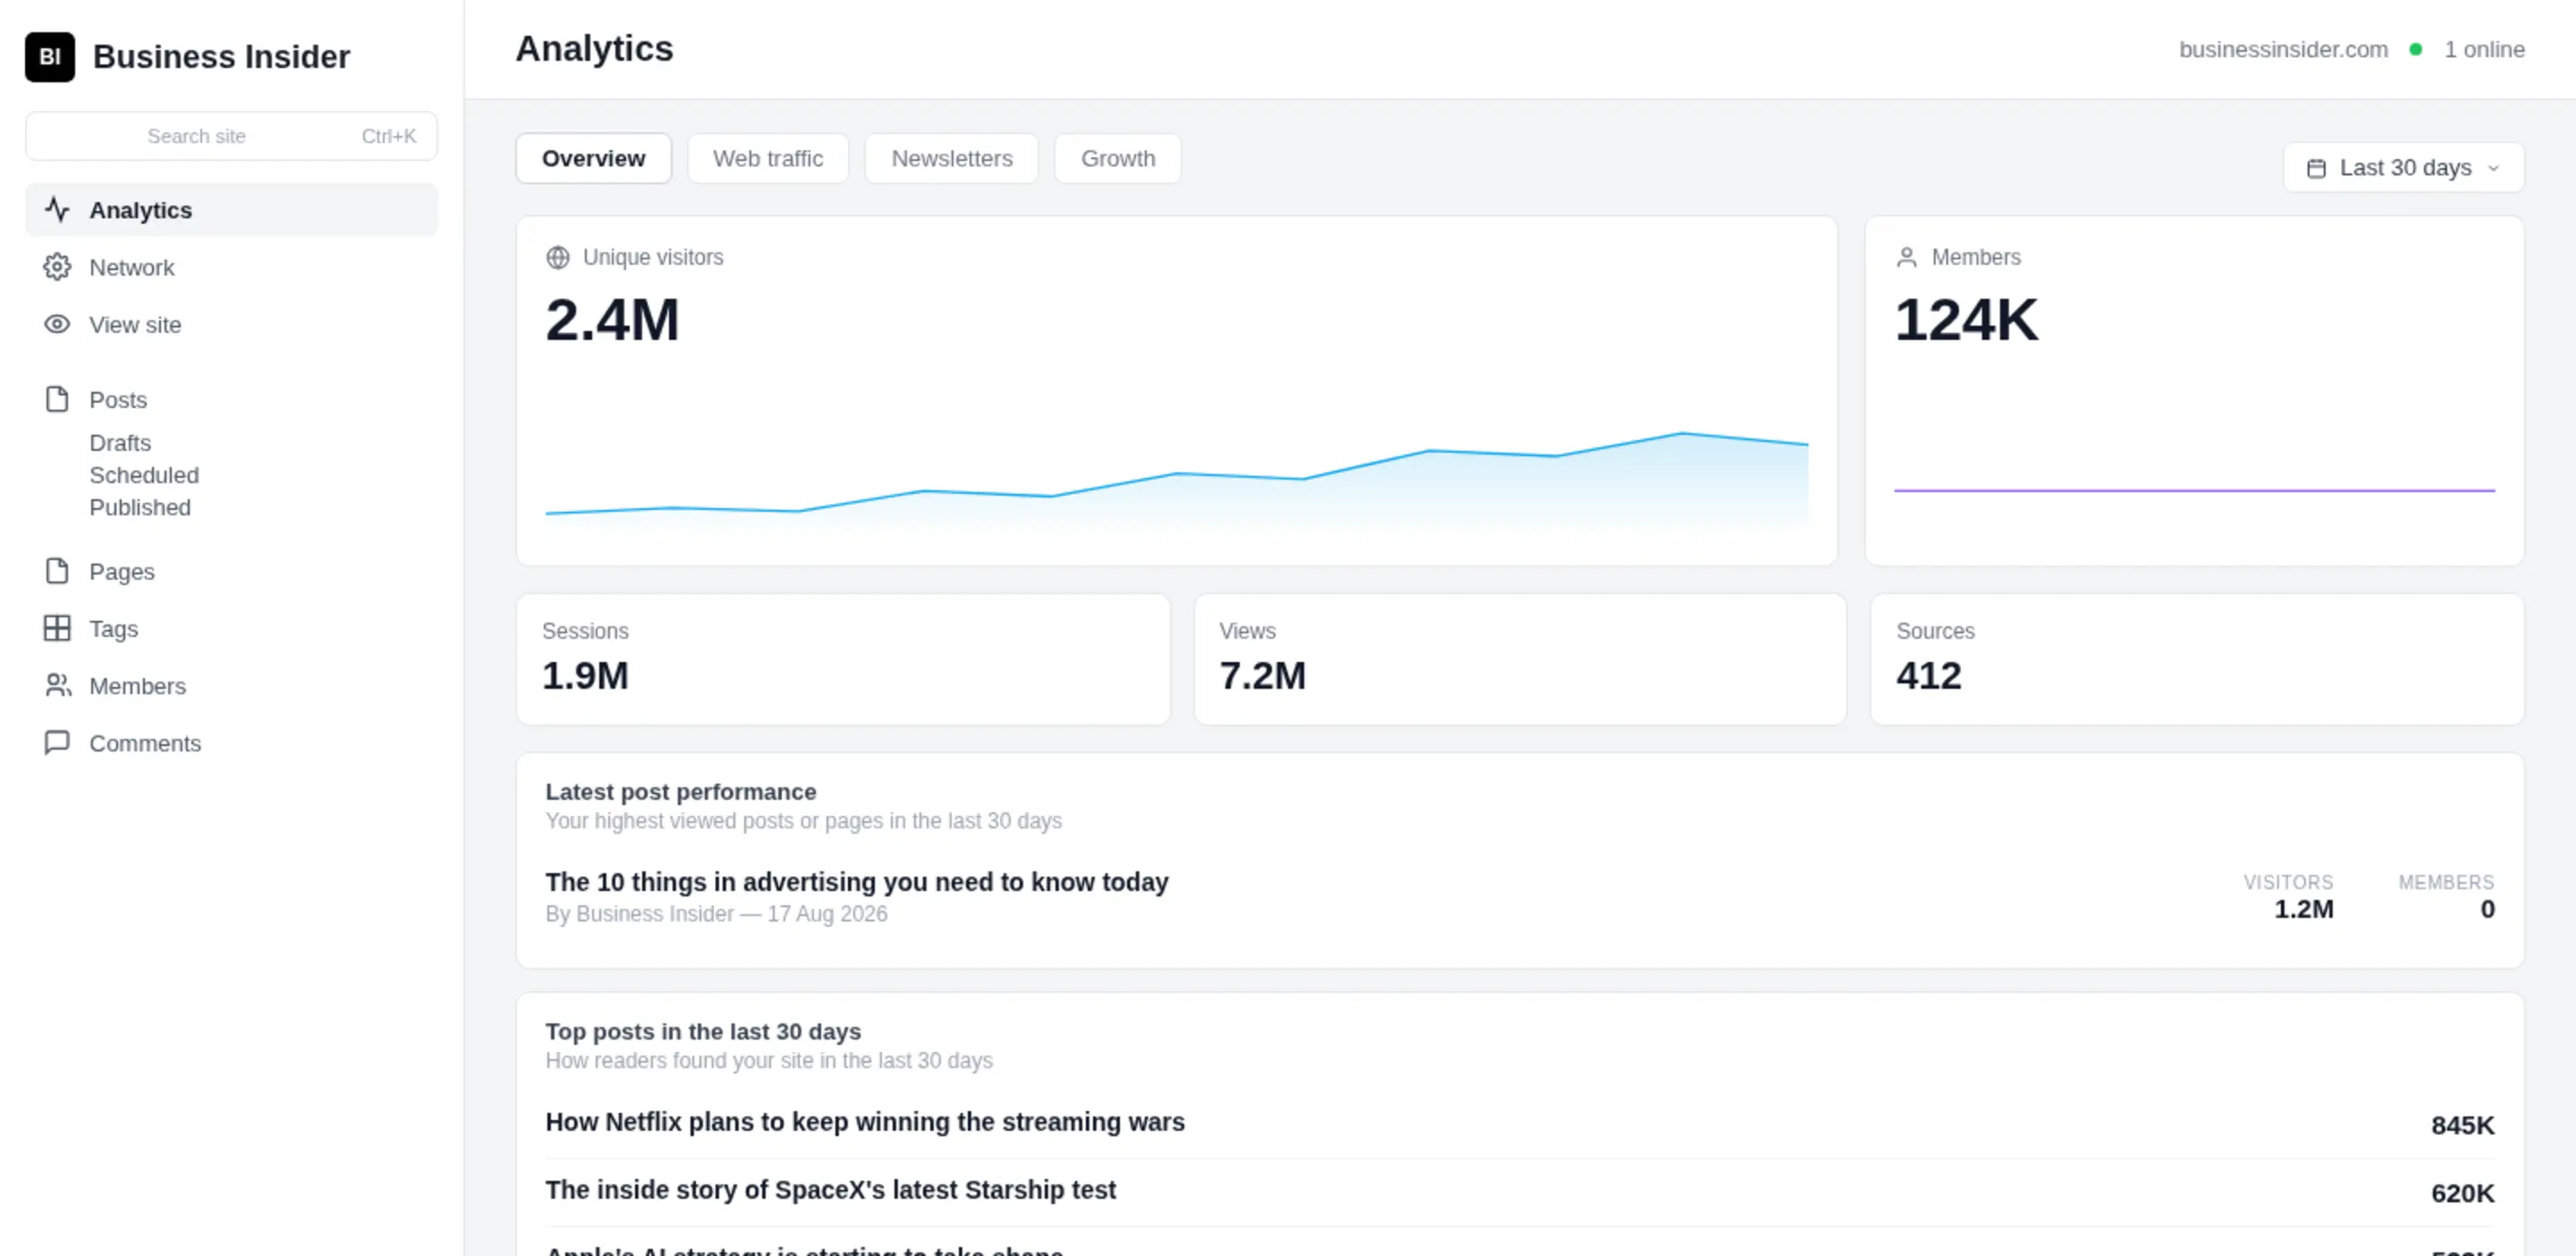Click the green online status dot
Image resolution: width=2576 pixels, height=1256 pixels.
[2416, 49]
